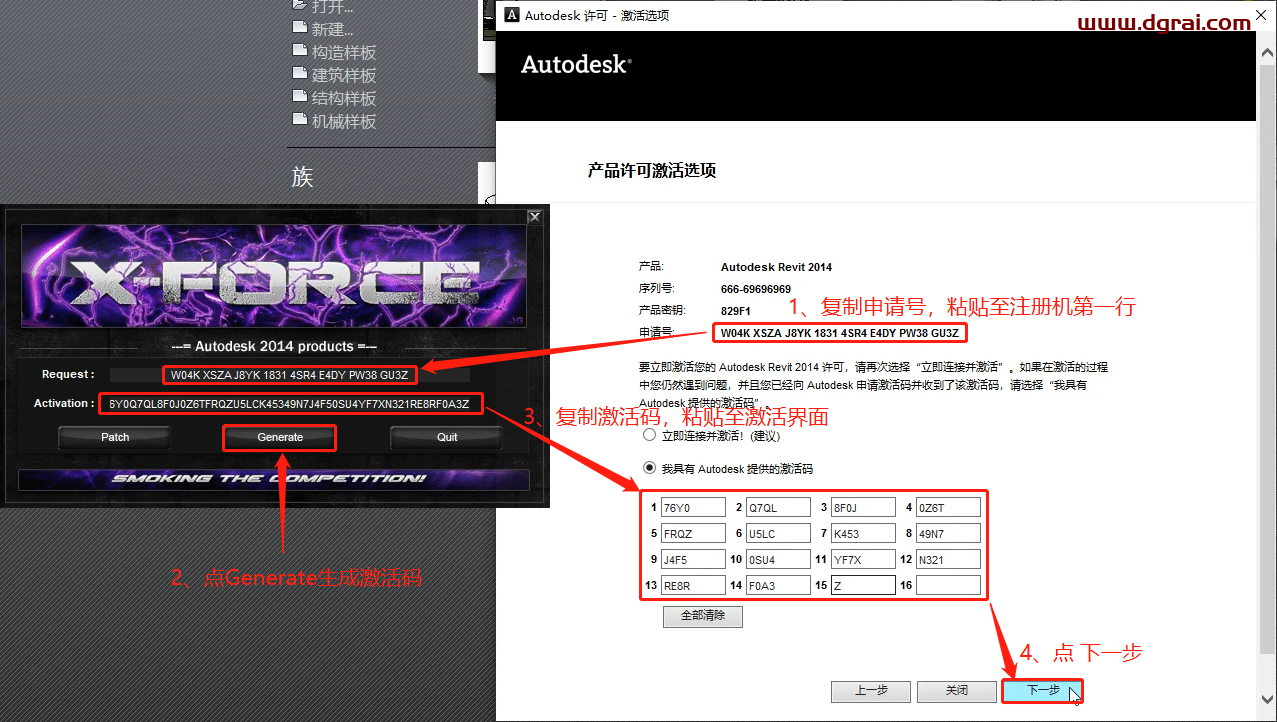This screenshot has width=1277, height=722.
Task: Click the Request field in X-Force
Action: (x=290, y=375)
